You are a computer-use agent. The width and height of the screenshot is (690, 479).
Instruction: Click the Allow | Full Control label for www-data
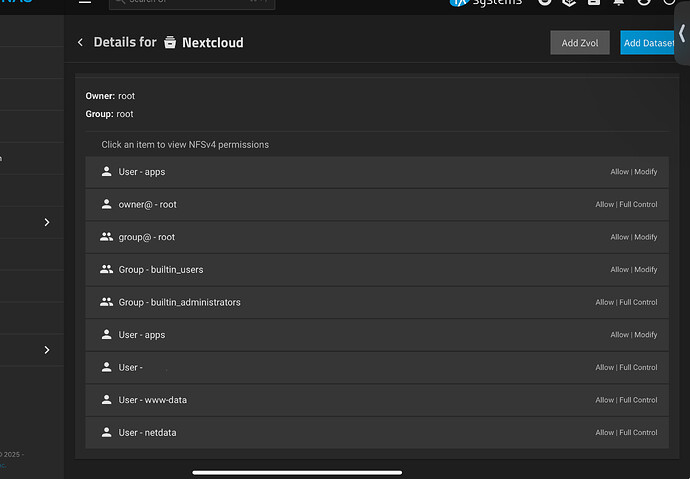(626, 400)
